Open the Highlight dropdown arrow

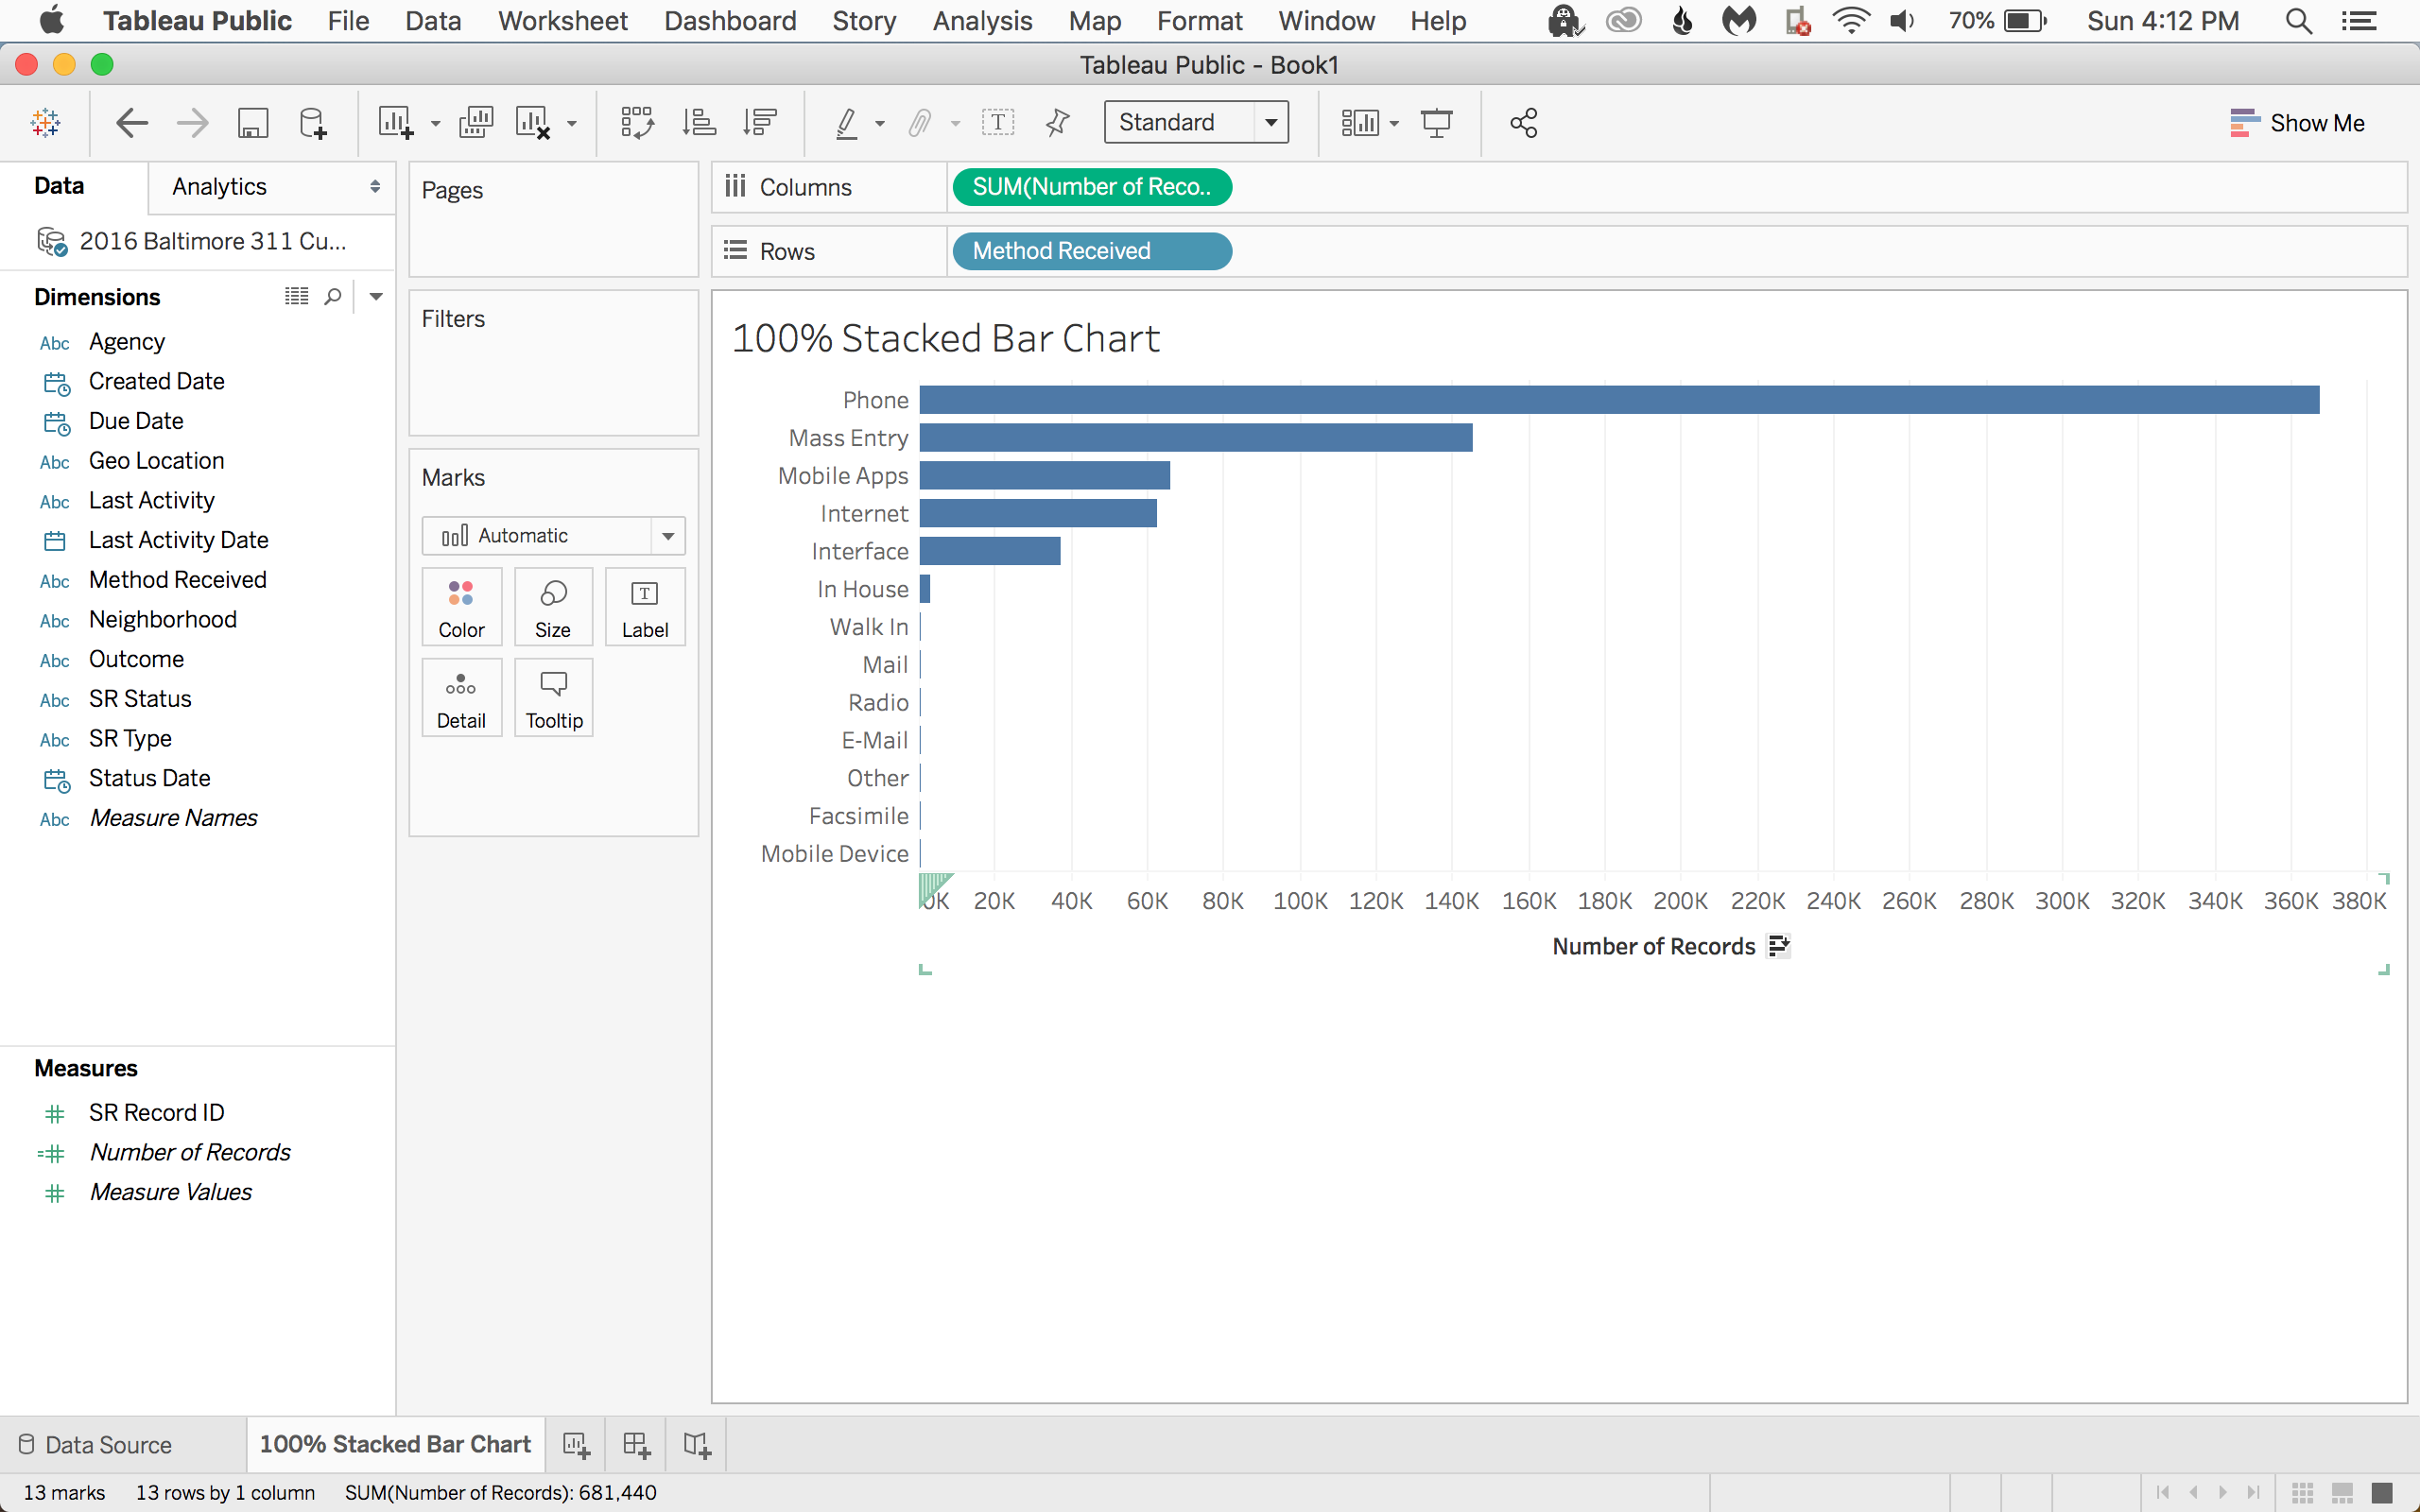(x=880, y=124)
